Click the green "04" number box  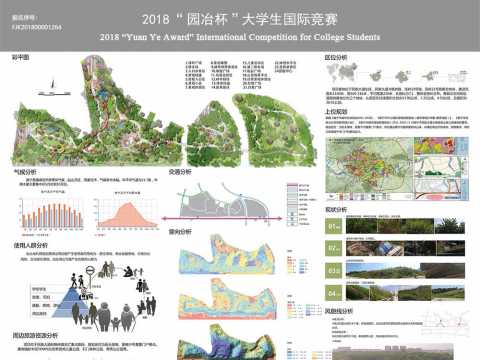click(333, 293)
